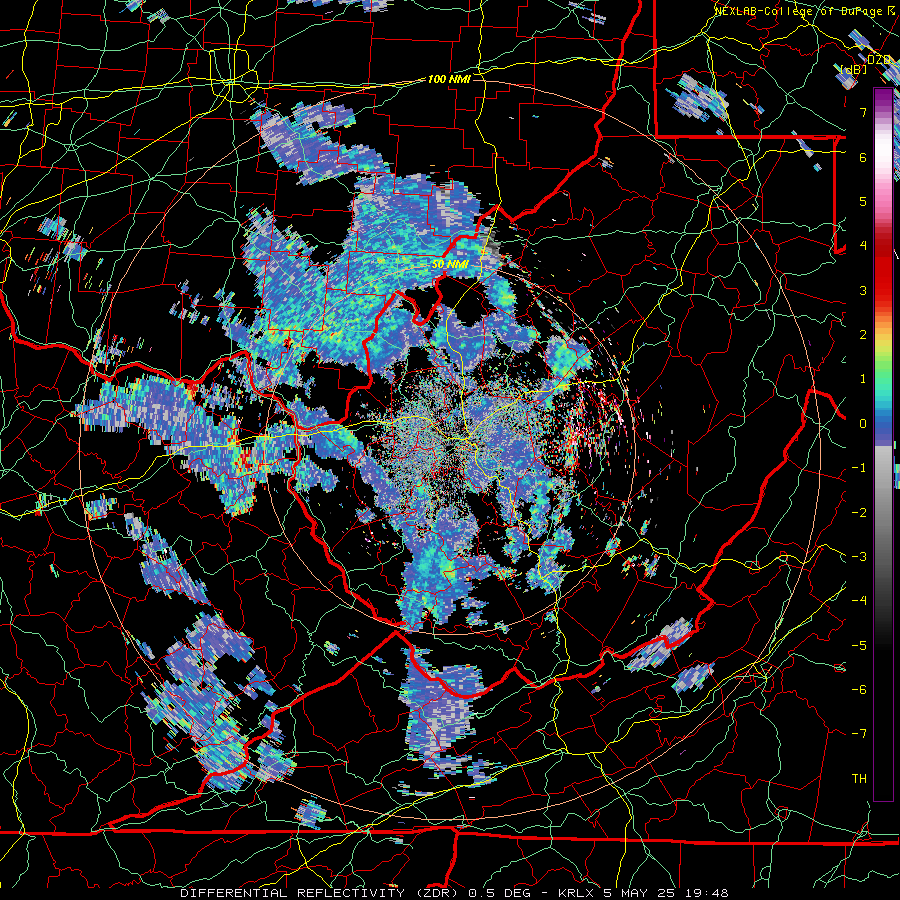Click the -4 value on color scale

859,601
